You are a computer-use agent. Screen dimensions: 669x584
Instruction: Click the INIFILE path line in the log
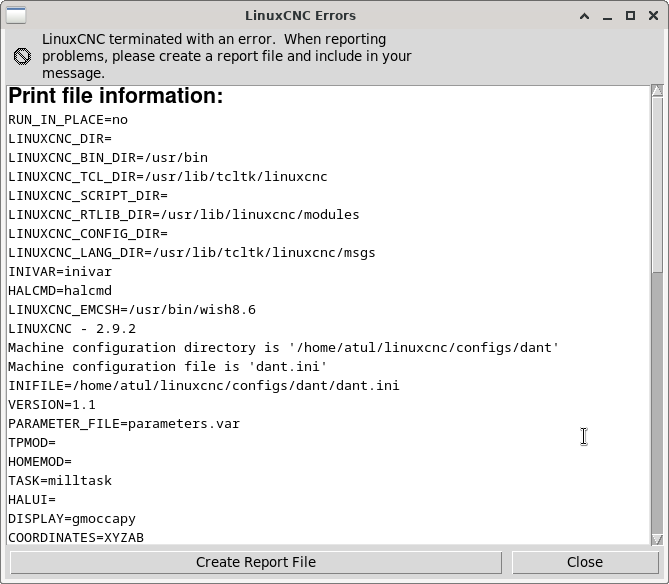[x=204, y=386]
